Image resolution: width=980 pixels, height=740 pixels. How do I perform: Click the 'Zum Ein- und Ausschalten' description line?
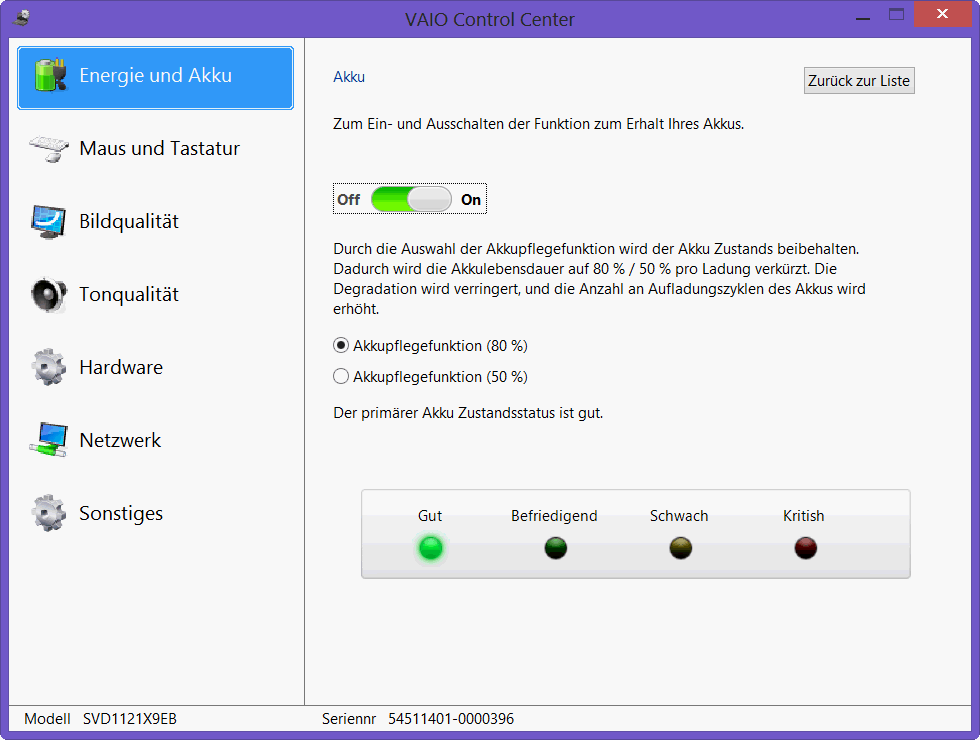click(539, 124)
